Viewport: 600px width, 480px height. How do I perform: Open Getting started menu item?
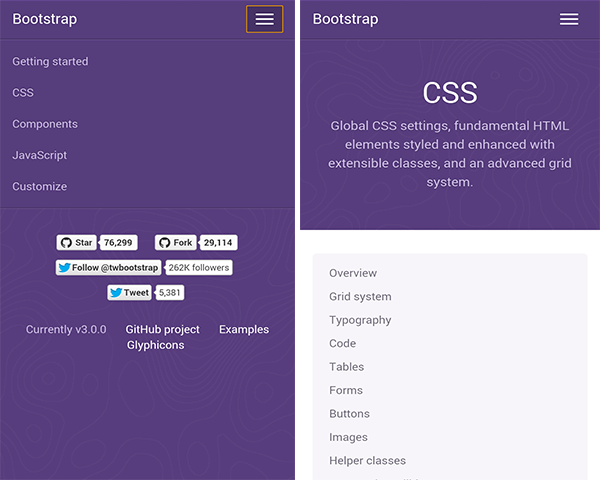(50, 62)
